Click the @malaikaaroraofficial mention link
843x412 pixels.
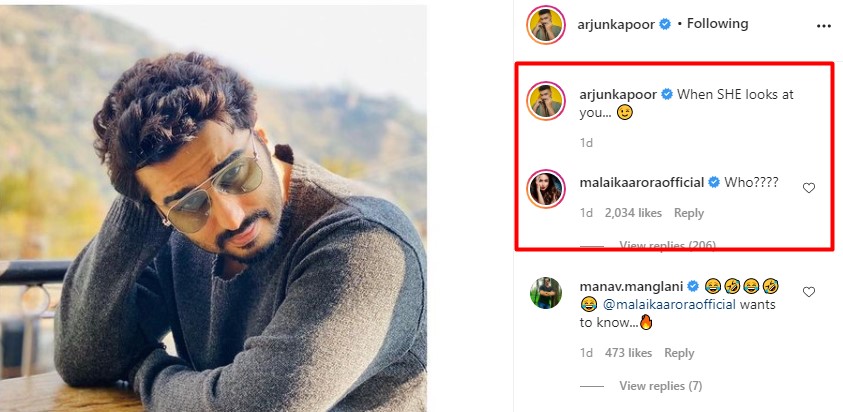[x=663, y=304]
